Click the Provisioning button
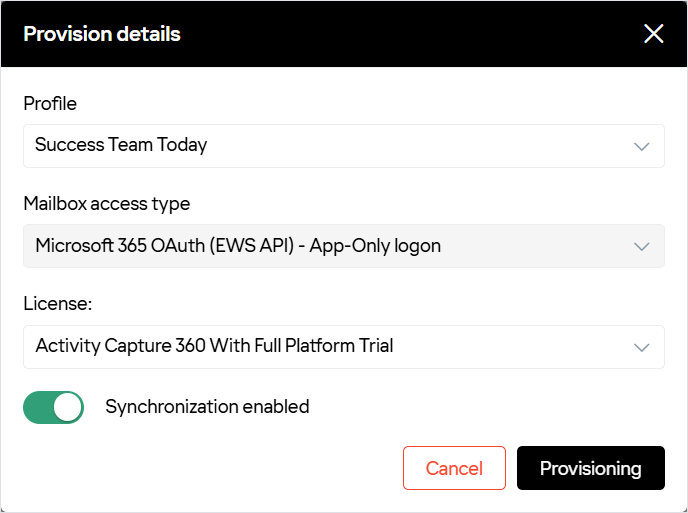 (591, 468)
